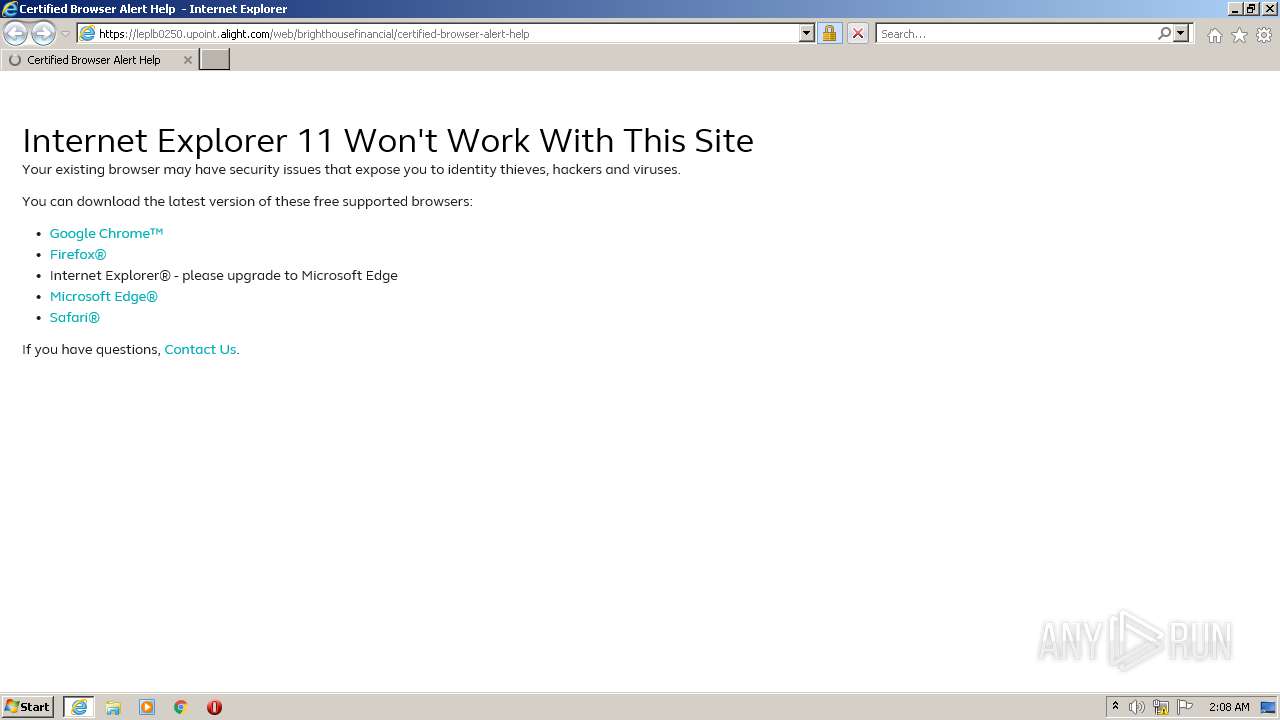Viewport: 1280px width, 720px height.
Task: Click the IE logo in title bar
Action: click(10, 9)
